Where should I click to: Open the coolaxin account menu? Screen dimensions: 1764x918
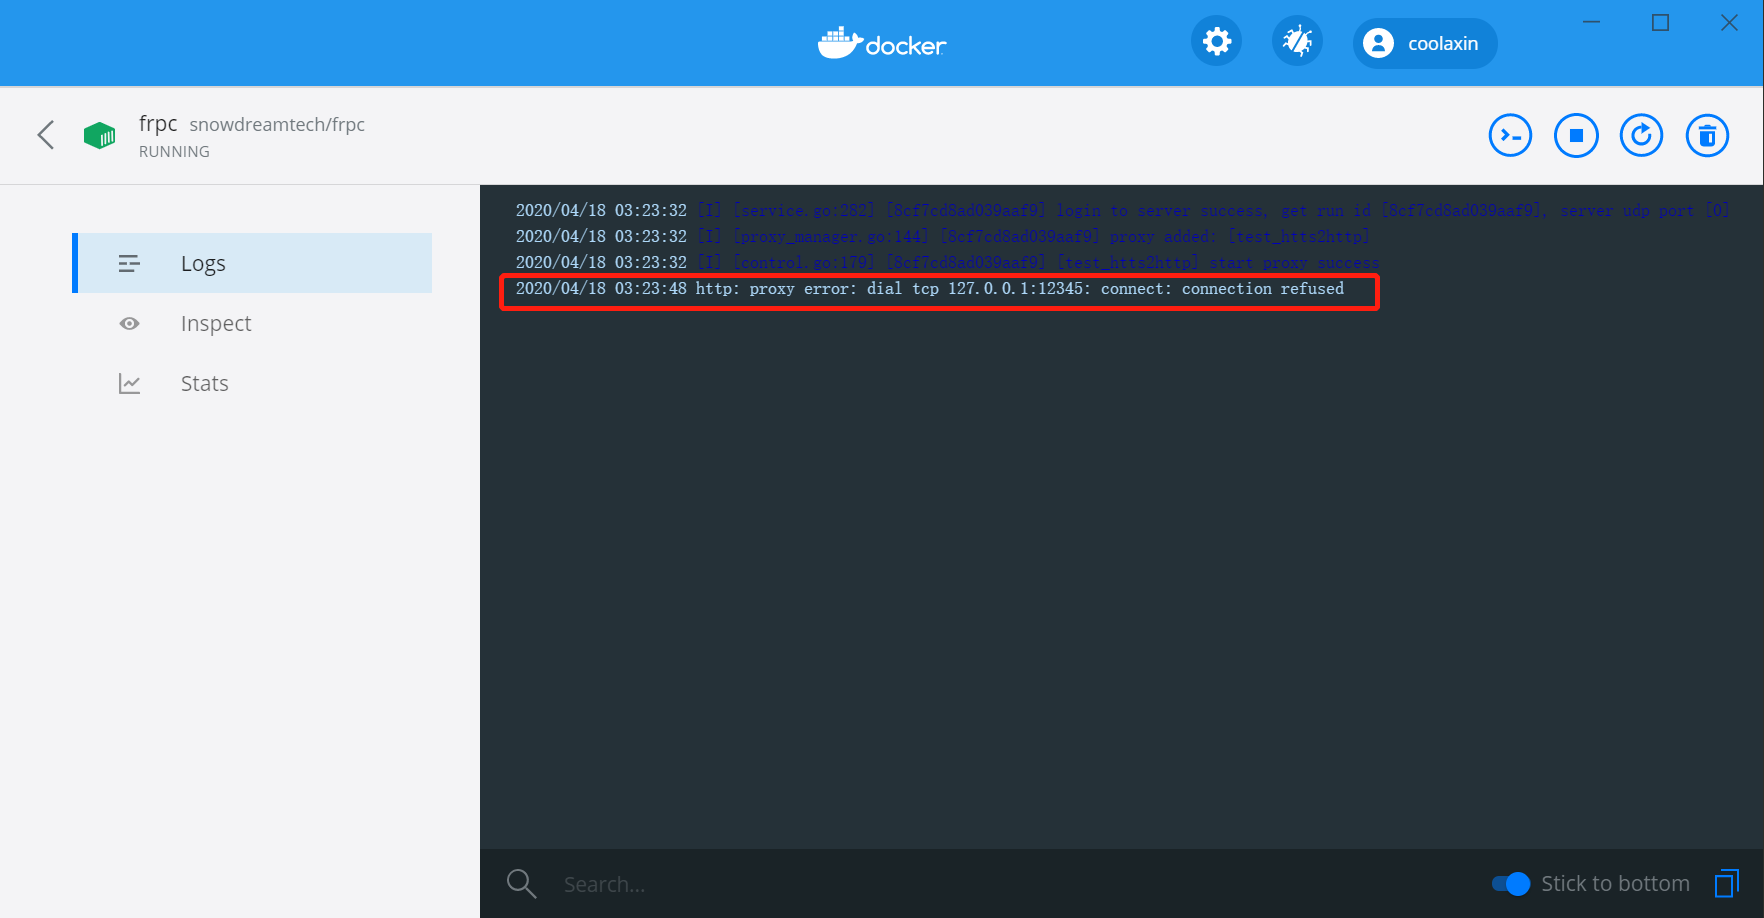tap(1424, 43)
